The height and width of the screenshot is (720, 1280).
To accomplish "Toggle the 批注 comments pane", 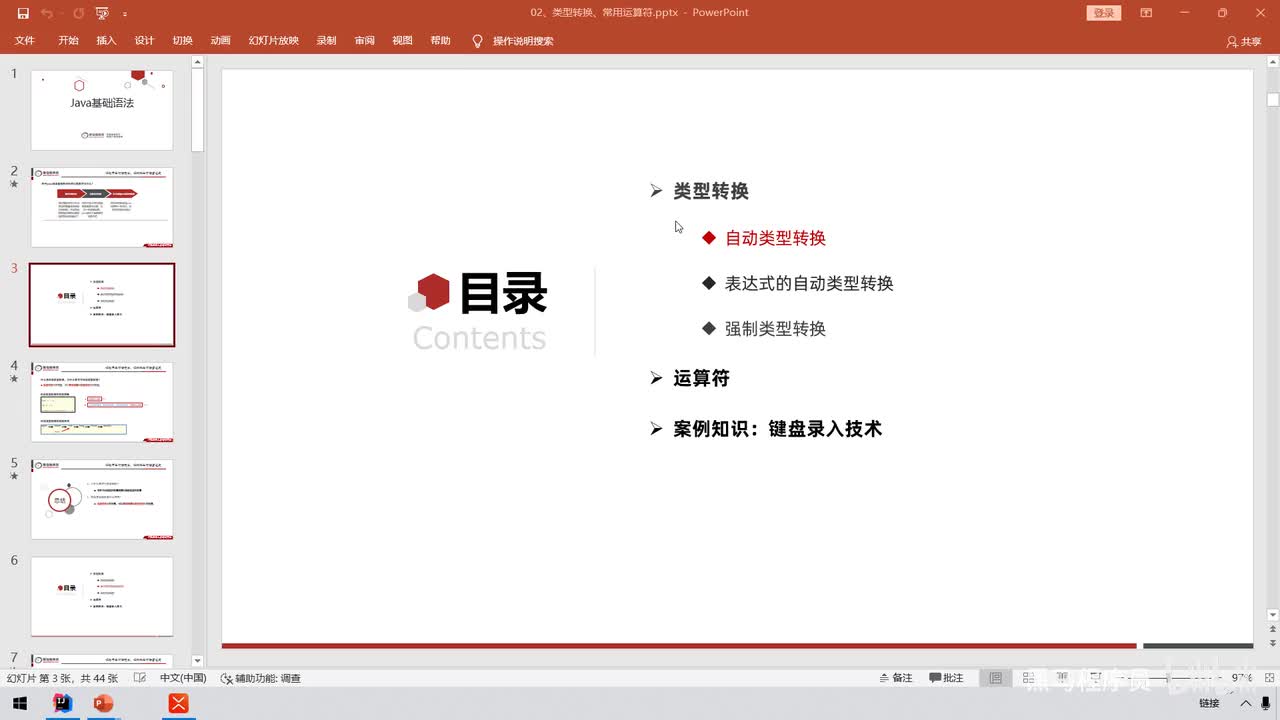I will tap(947, 678).
